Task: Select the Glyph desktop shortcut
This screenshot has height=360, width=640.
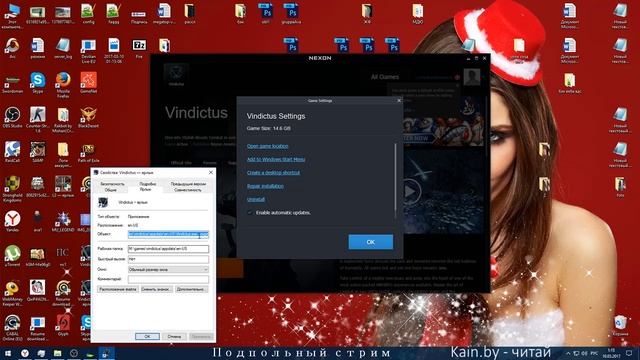Action: coord(63,326)
